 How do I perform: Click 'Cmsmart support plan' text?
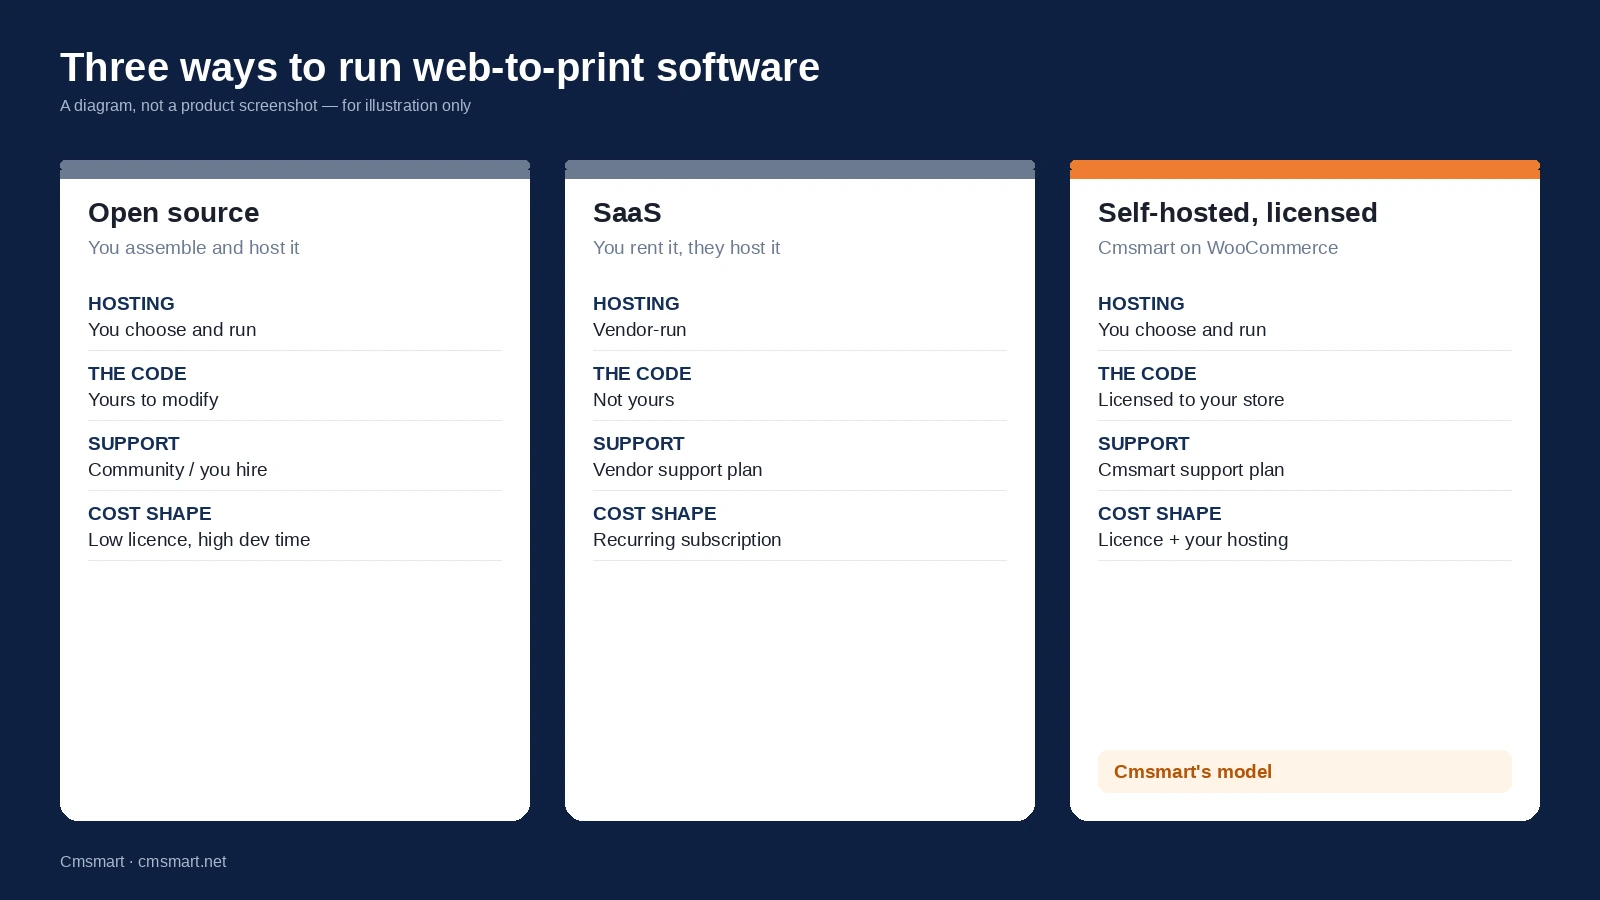pos(1191,470)
